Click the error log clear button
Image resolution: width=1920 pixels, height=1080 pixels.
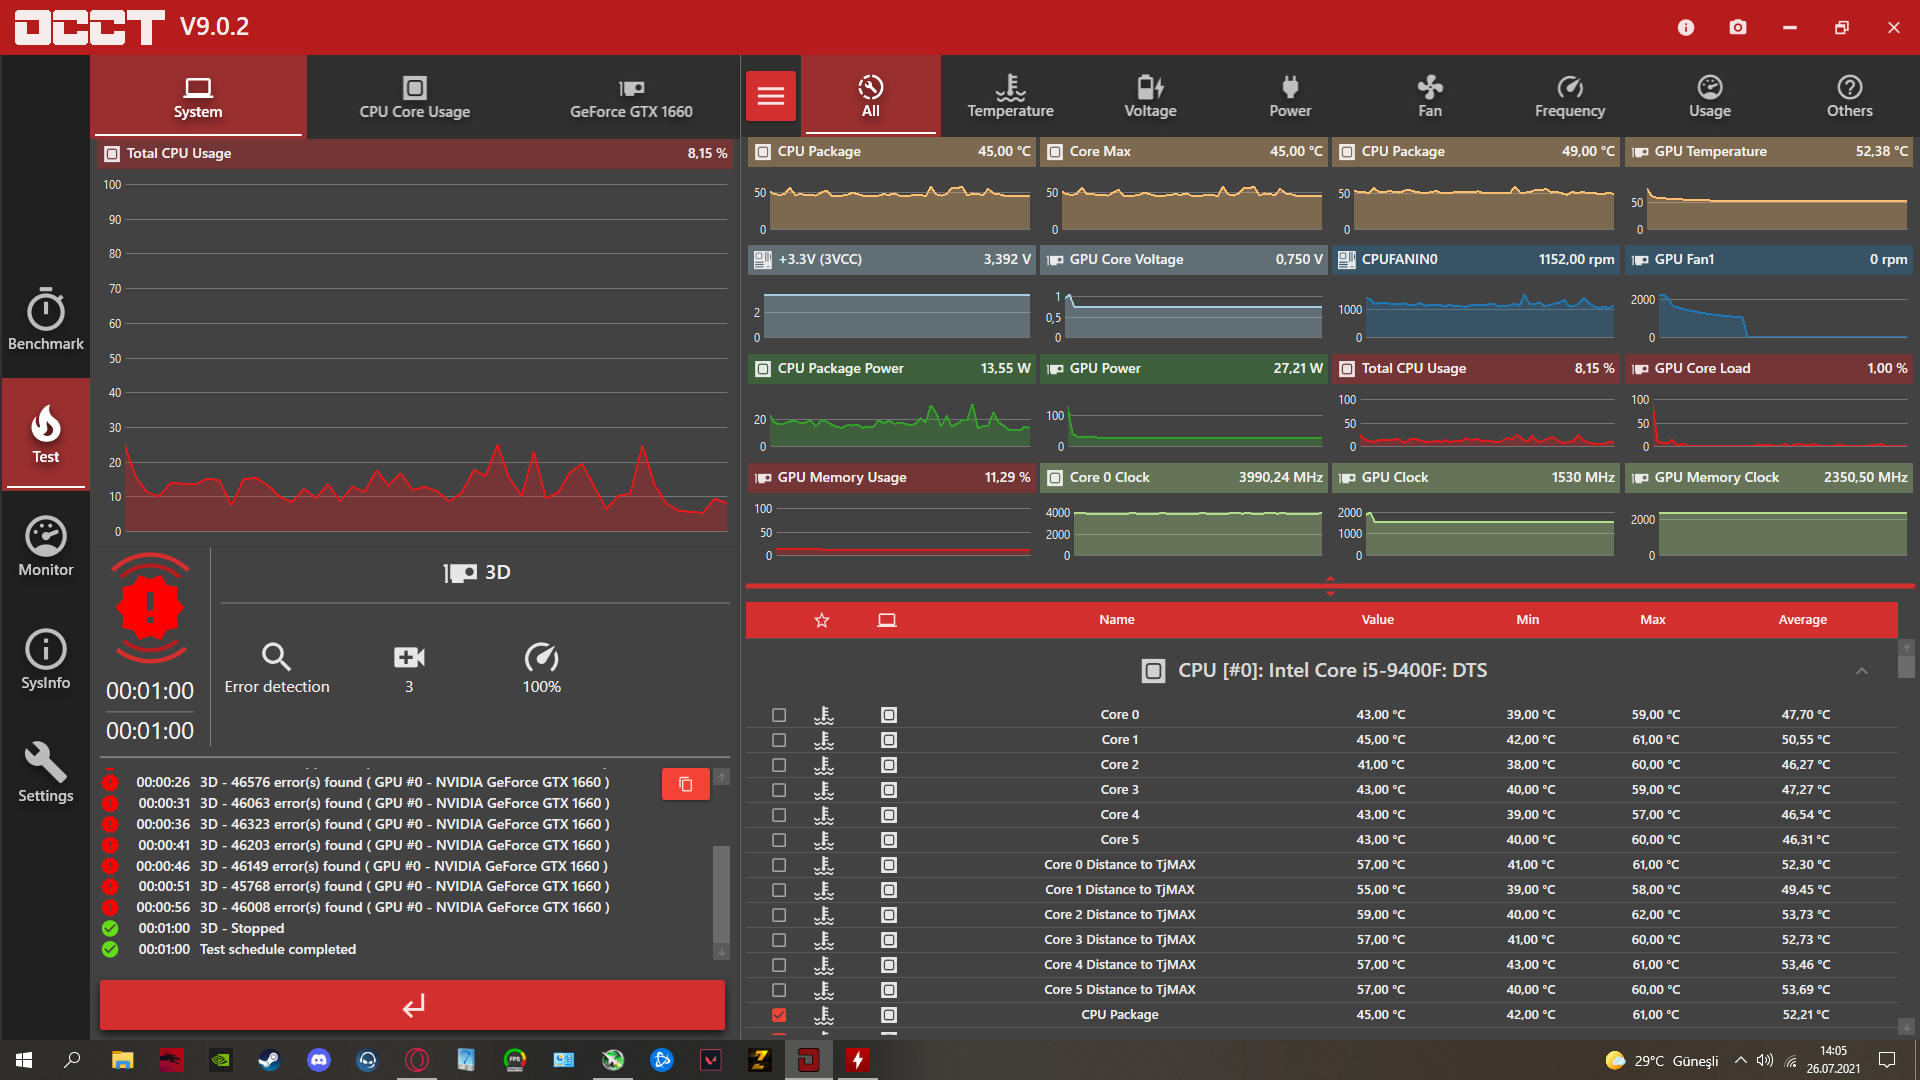point(687,783)
